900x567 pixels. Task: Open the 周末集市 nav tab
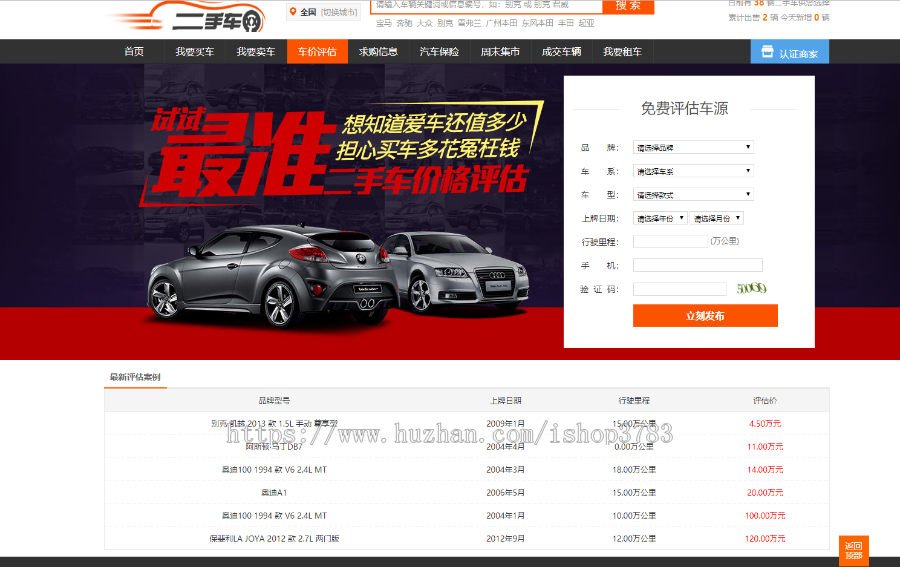click(501, 52)
